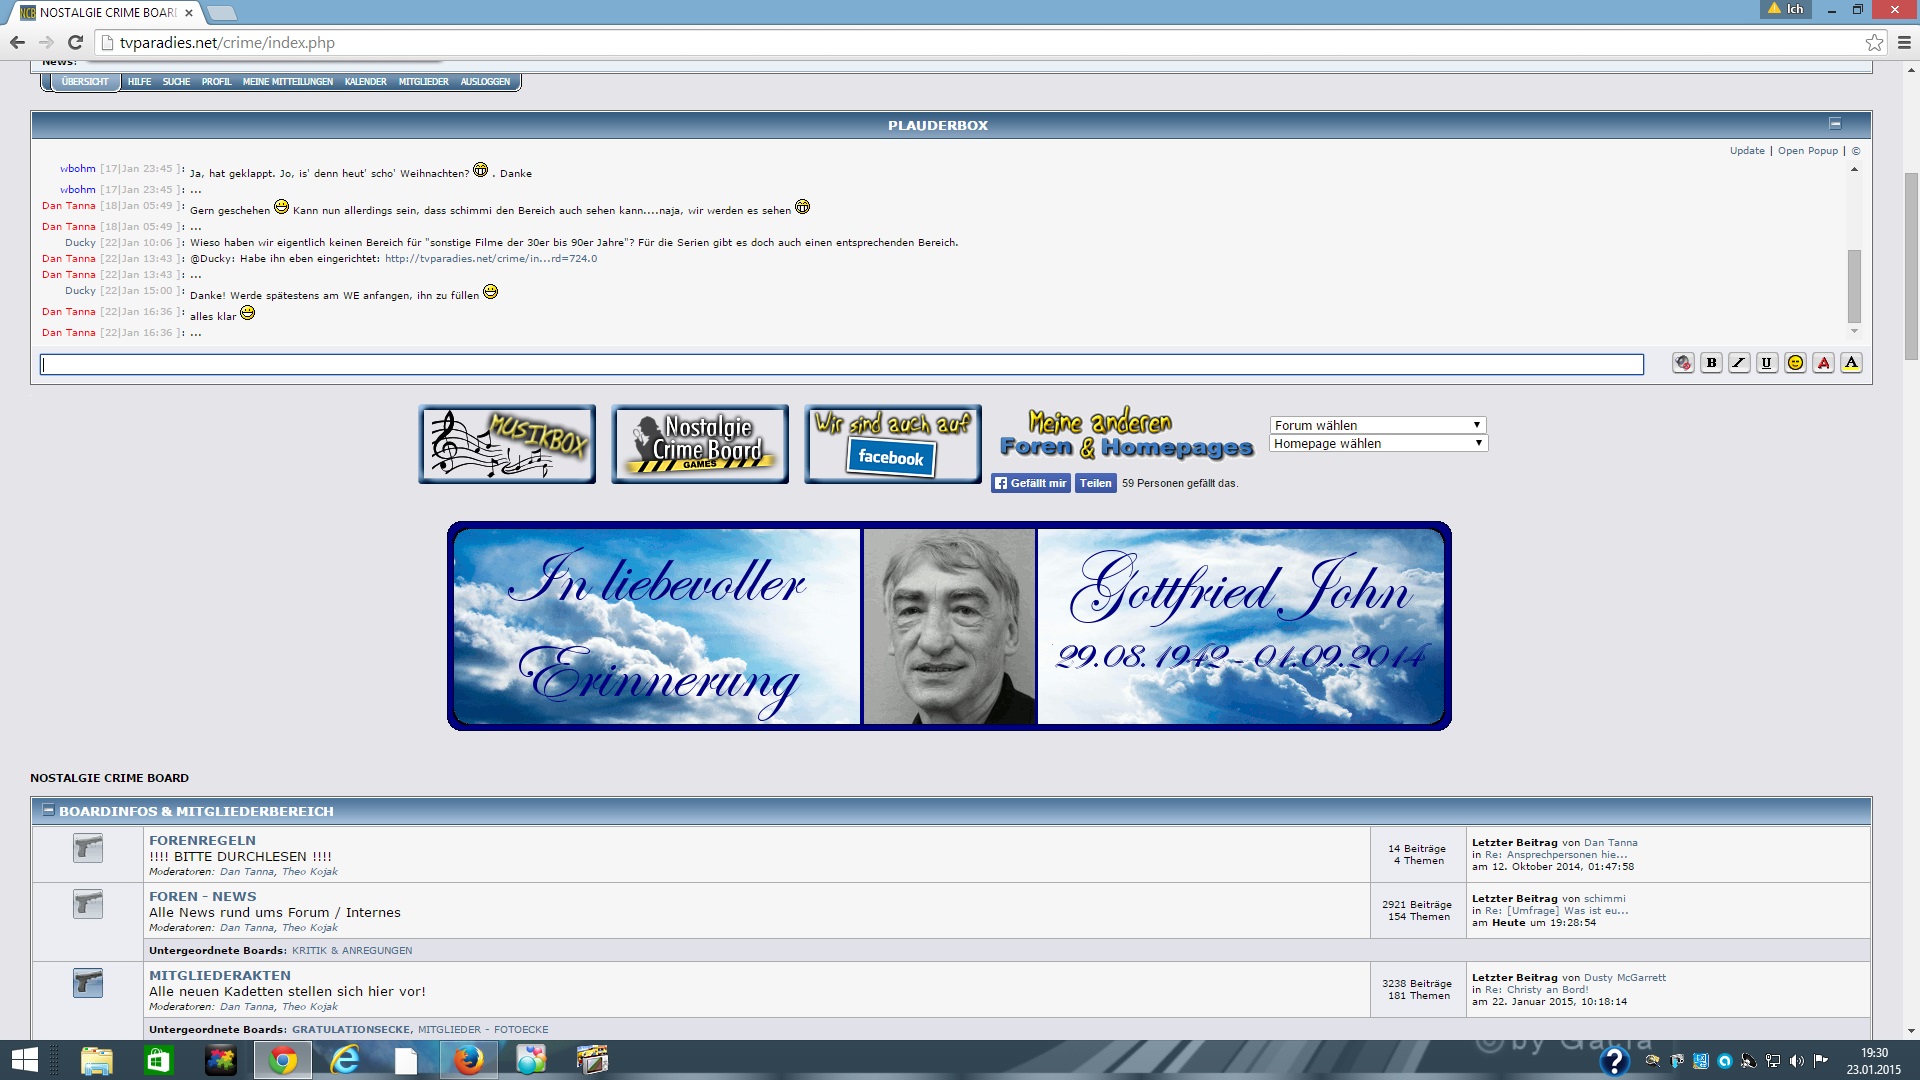Select the Übersicht menu tab
This screenshot has width=1920, height=1080.
(84, 82)
